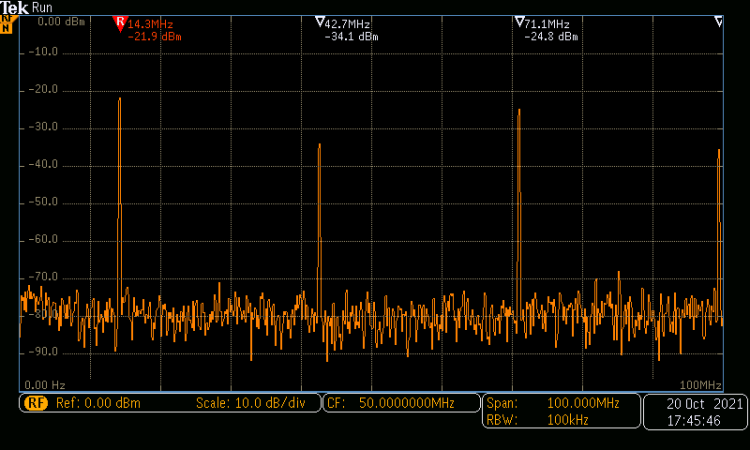750x450 pixels.
Task: Click the Run acquisition status
Action: (43, 7)
